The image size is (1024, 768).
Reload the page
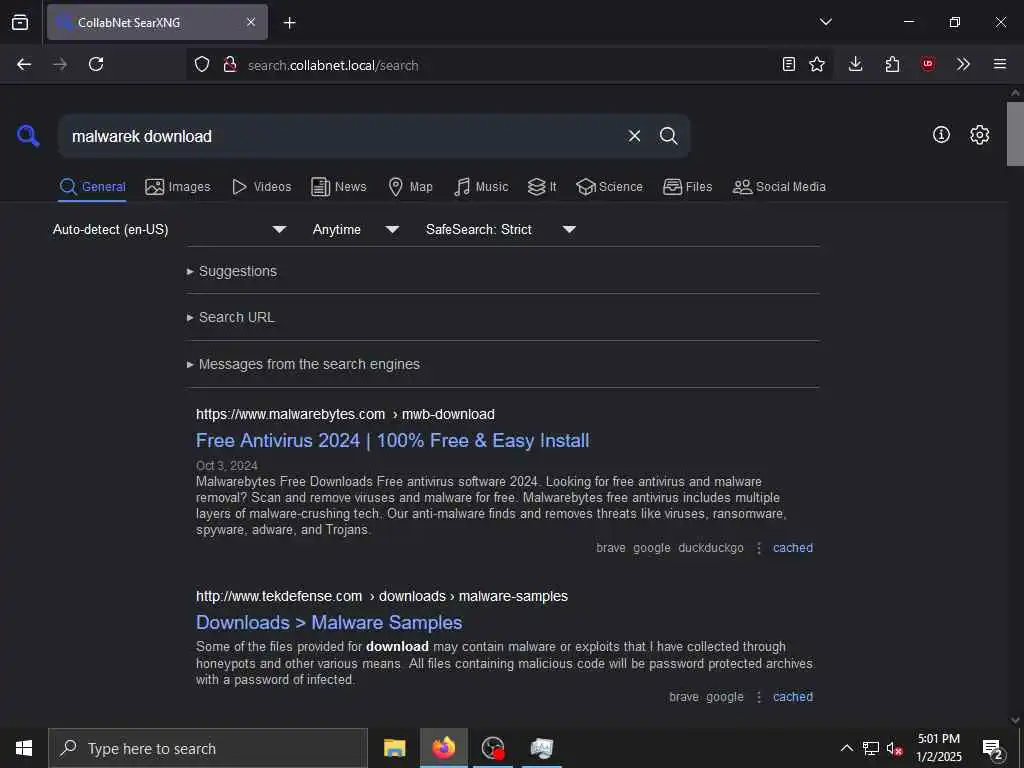tap(96, 64)
